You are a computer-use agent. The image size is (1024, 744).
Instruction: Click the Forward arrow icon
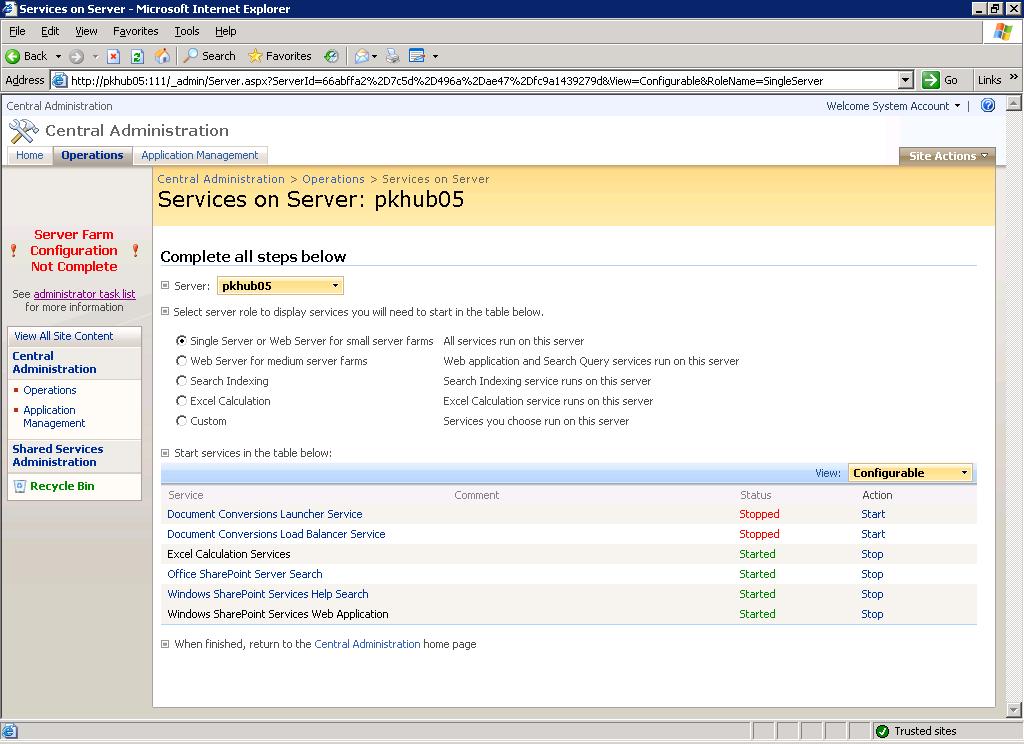(x=76, y=56)
